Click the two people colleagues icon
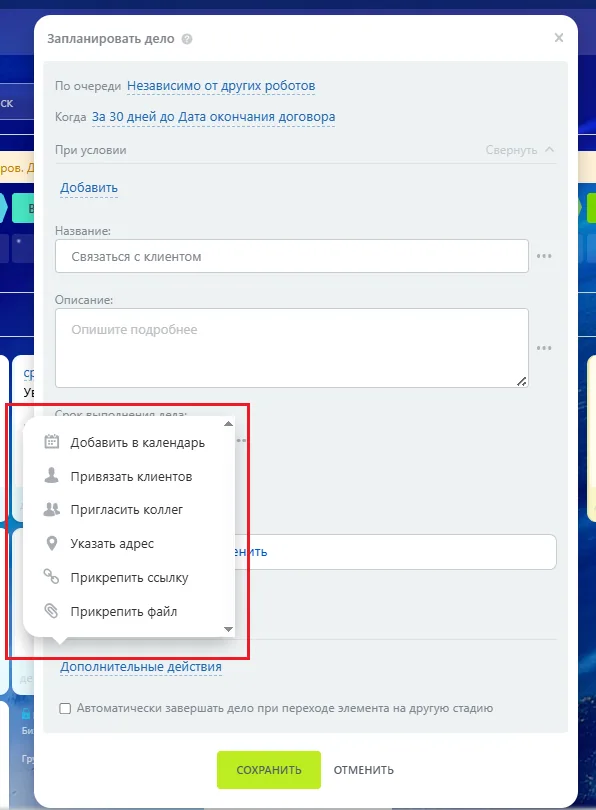Image resolution: width=596 pixels, height=810 pixels. [52, 509]
